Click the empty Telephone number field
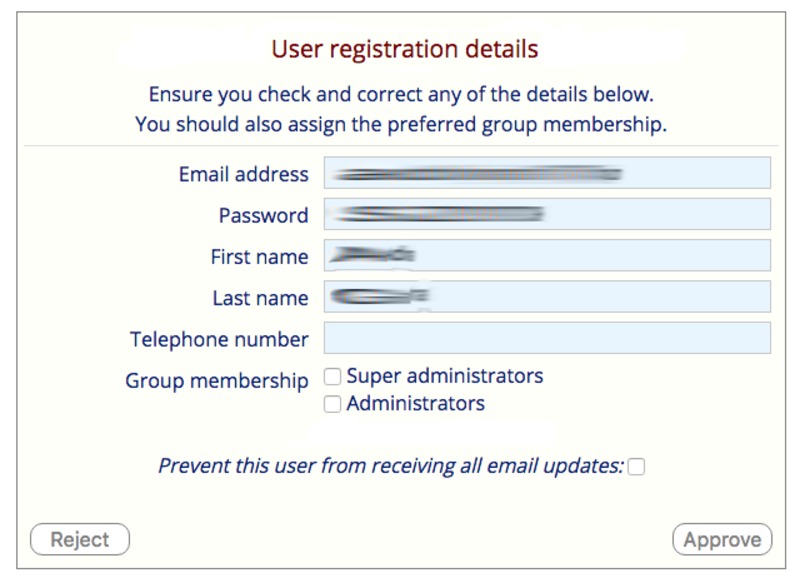This screenshot has width=800, height=583. point(547,338)
